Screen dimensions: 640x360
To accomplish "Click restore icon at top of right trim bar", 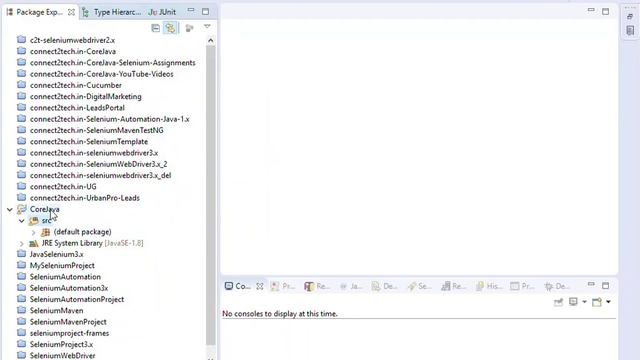I will click(x=630, y=16).
